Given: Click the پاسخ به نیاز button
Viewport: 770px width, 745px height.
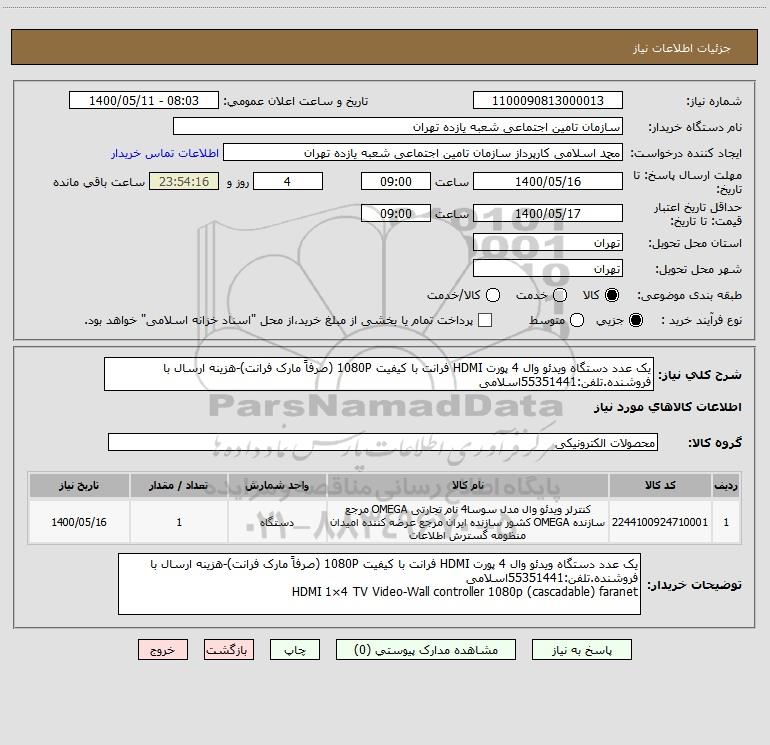Looking at the screenshot, I should click(x=581, y=650).
